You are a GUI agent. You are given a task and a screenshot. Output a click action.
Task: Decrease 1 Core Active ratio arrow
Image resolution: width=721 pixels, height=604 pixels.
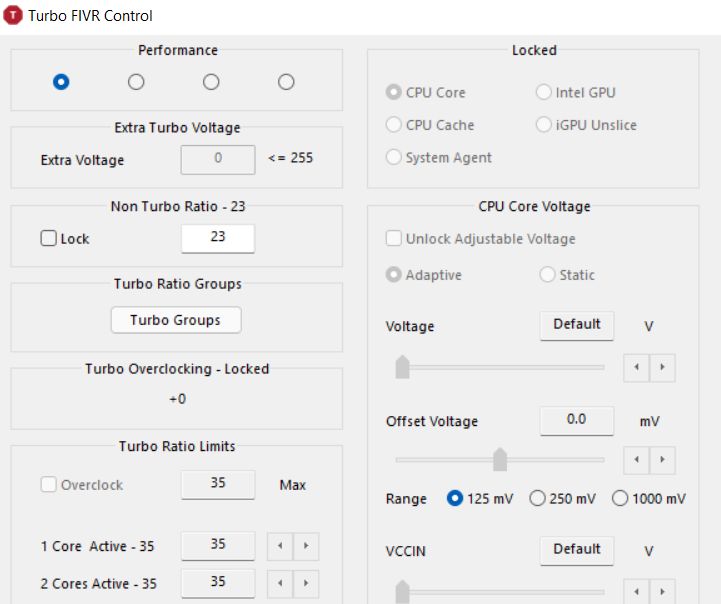click(x=280, y=546)
